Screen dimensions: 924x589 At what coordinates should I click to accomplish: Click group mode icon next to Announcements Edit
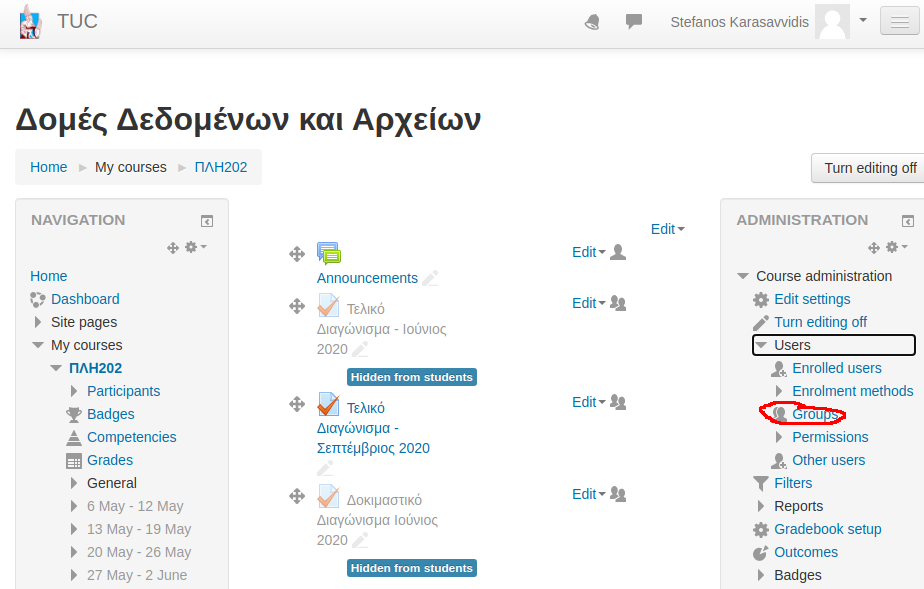pyautogui.click(x=618, y=252)
